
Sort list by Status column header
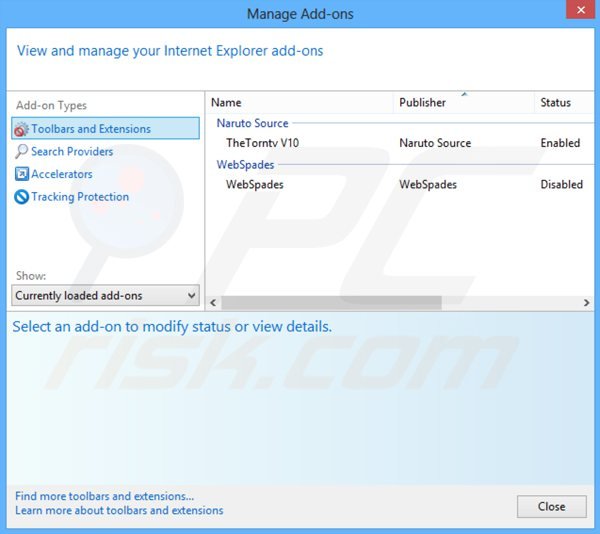tap(564, 103)
